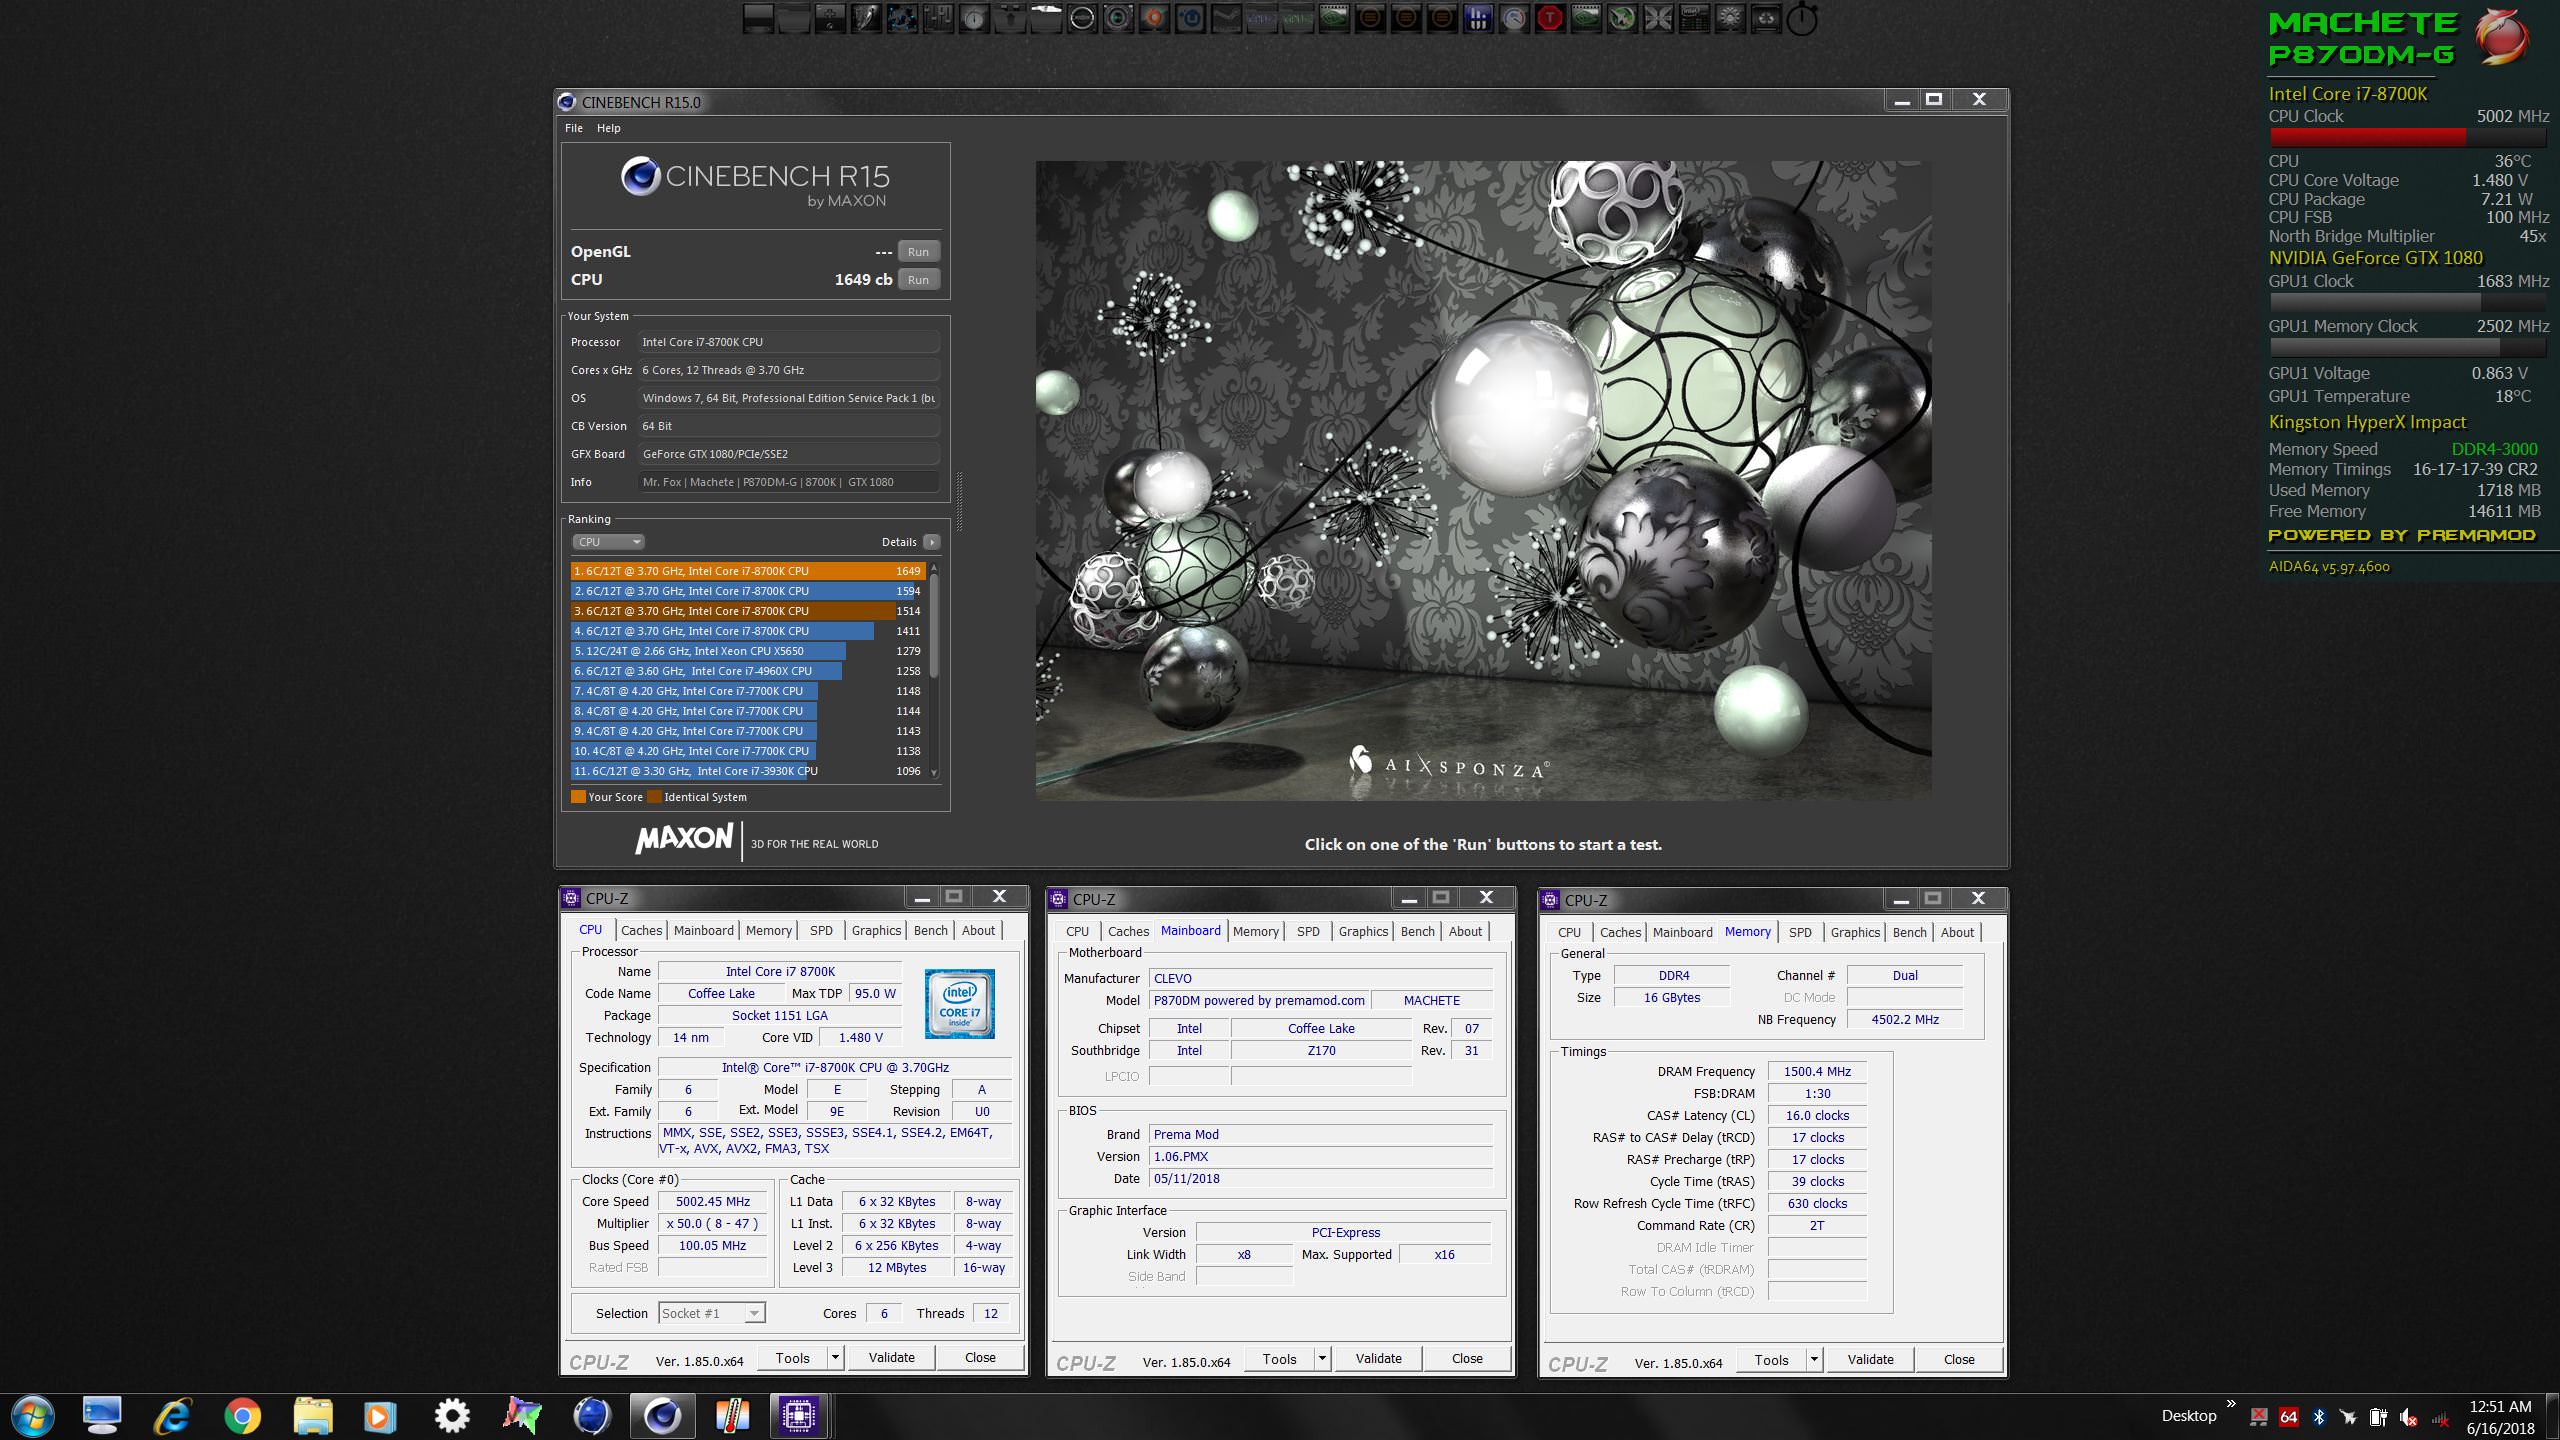Click the recycle bin dock icon
This screenshot has width=2560, height=1440.
[1766, 18]
